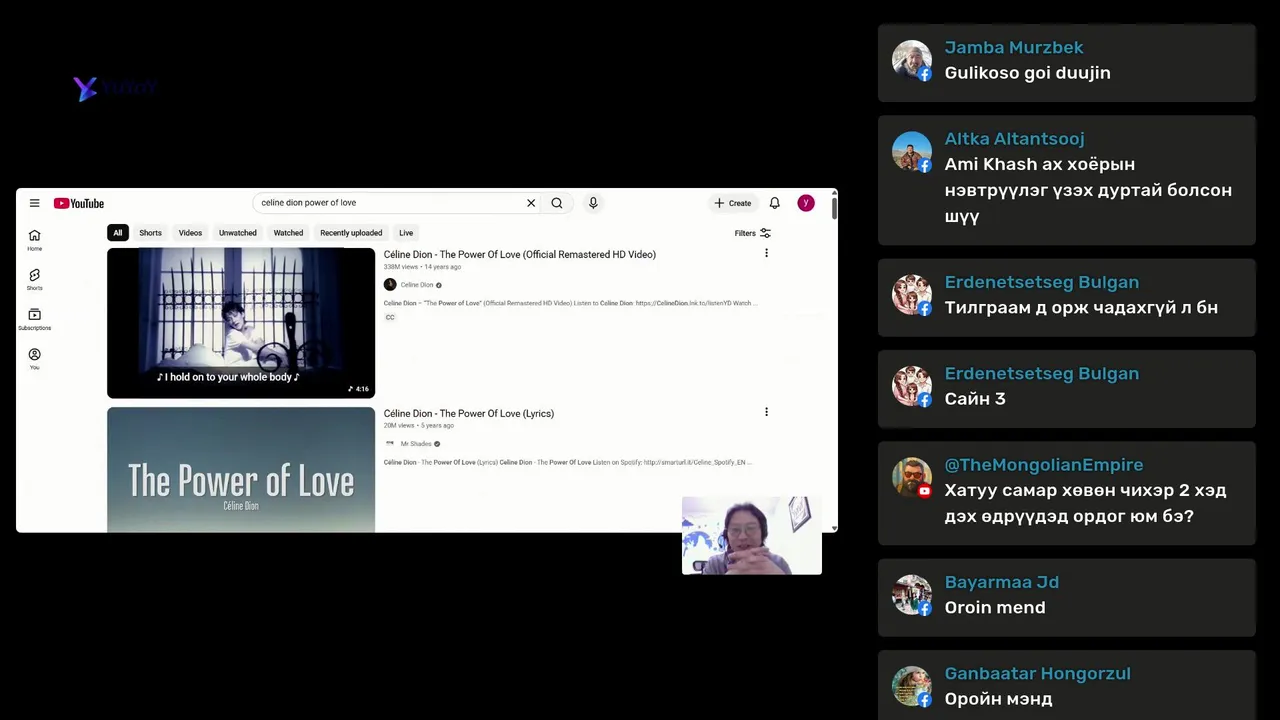Open the title Céline Dion - The Power Of Love (Lyrics)

coord(469,414)
